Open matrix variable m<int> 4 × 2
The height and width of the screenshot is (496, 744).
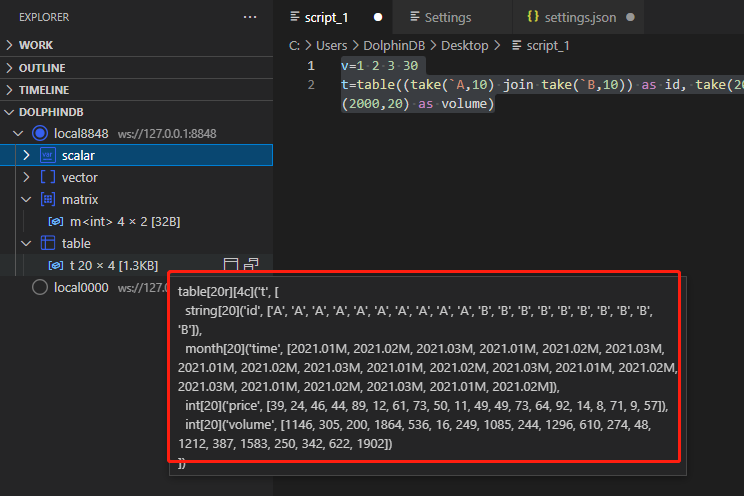tap(125, 222)
